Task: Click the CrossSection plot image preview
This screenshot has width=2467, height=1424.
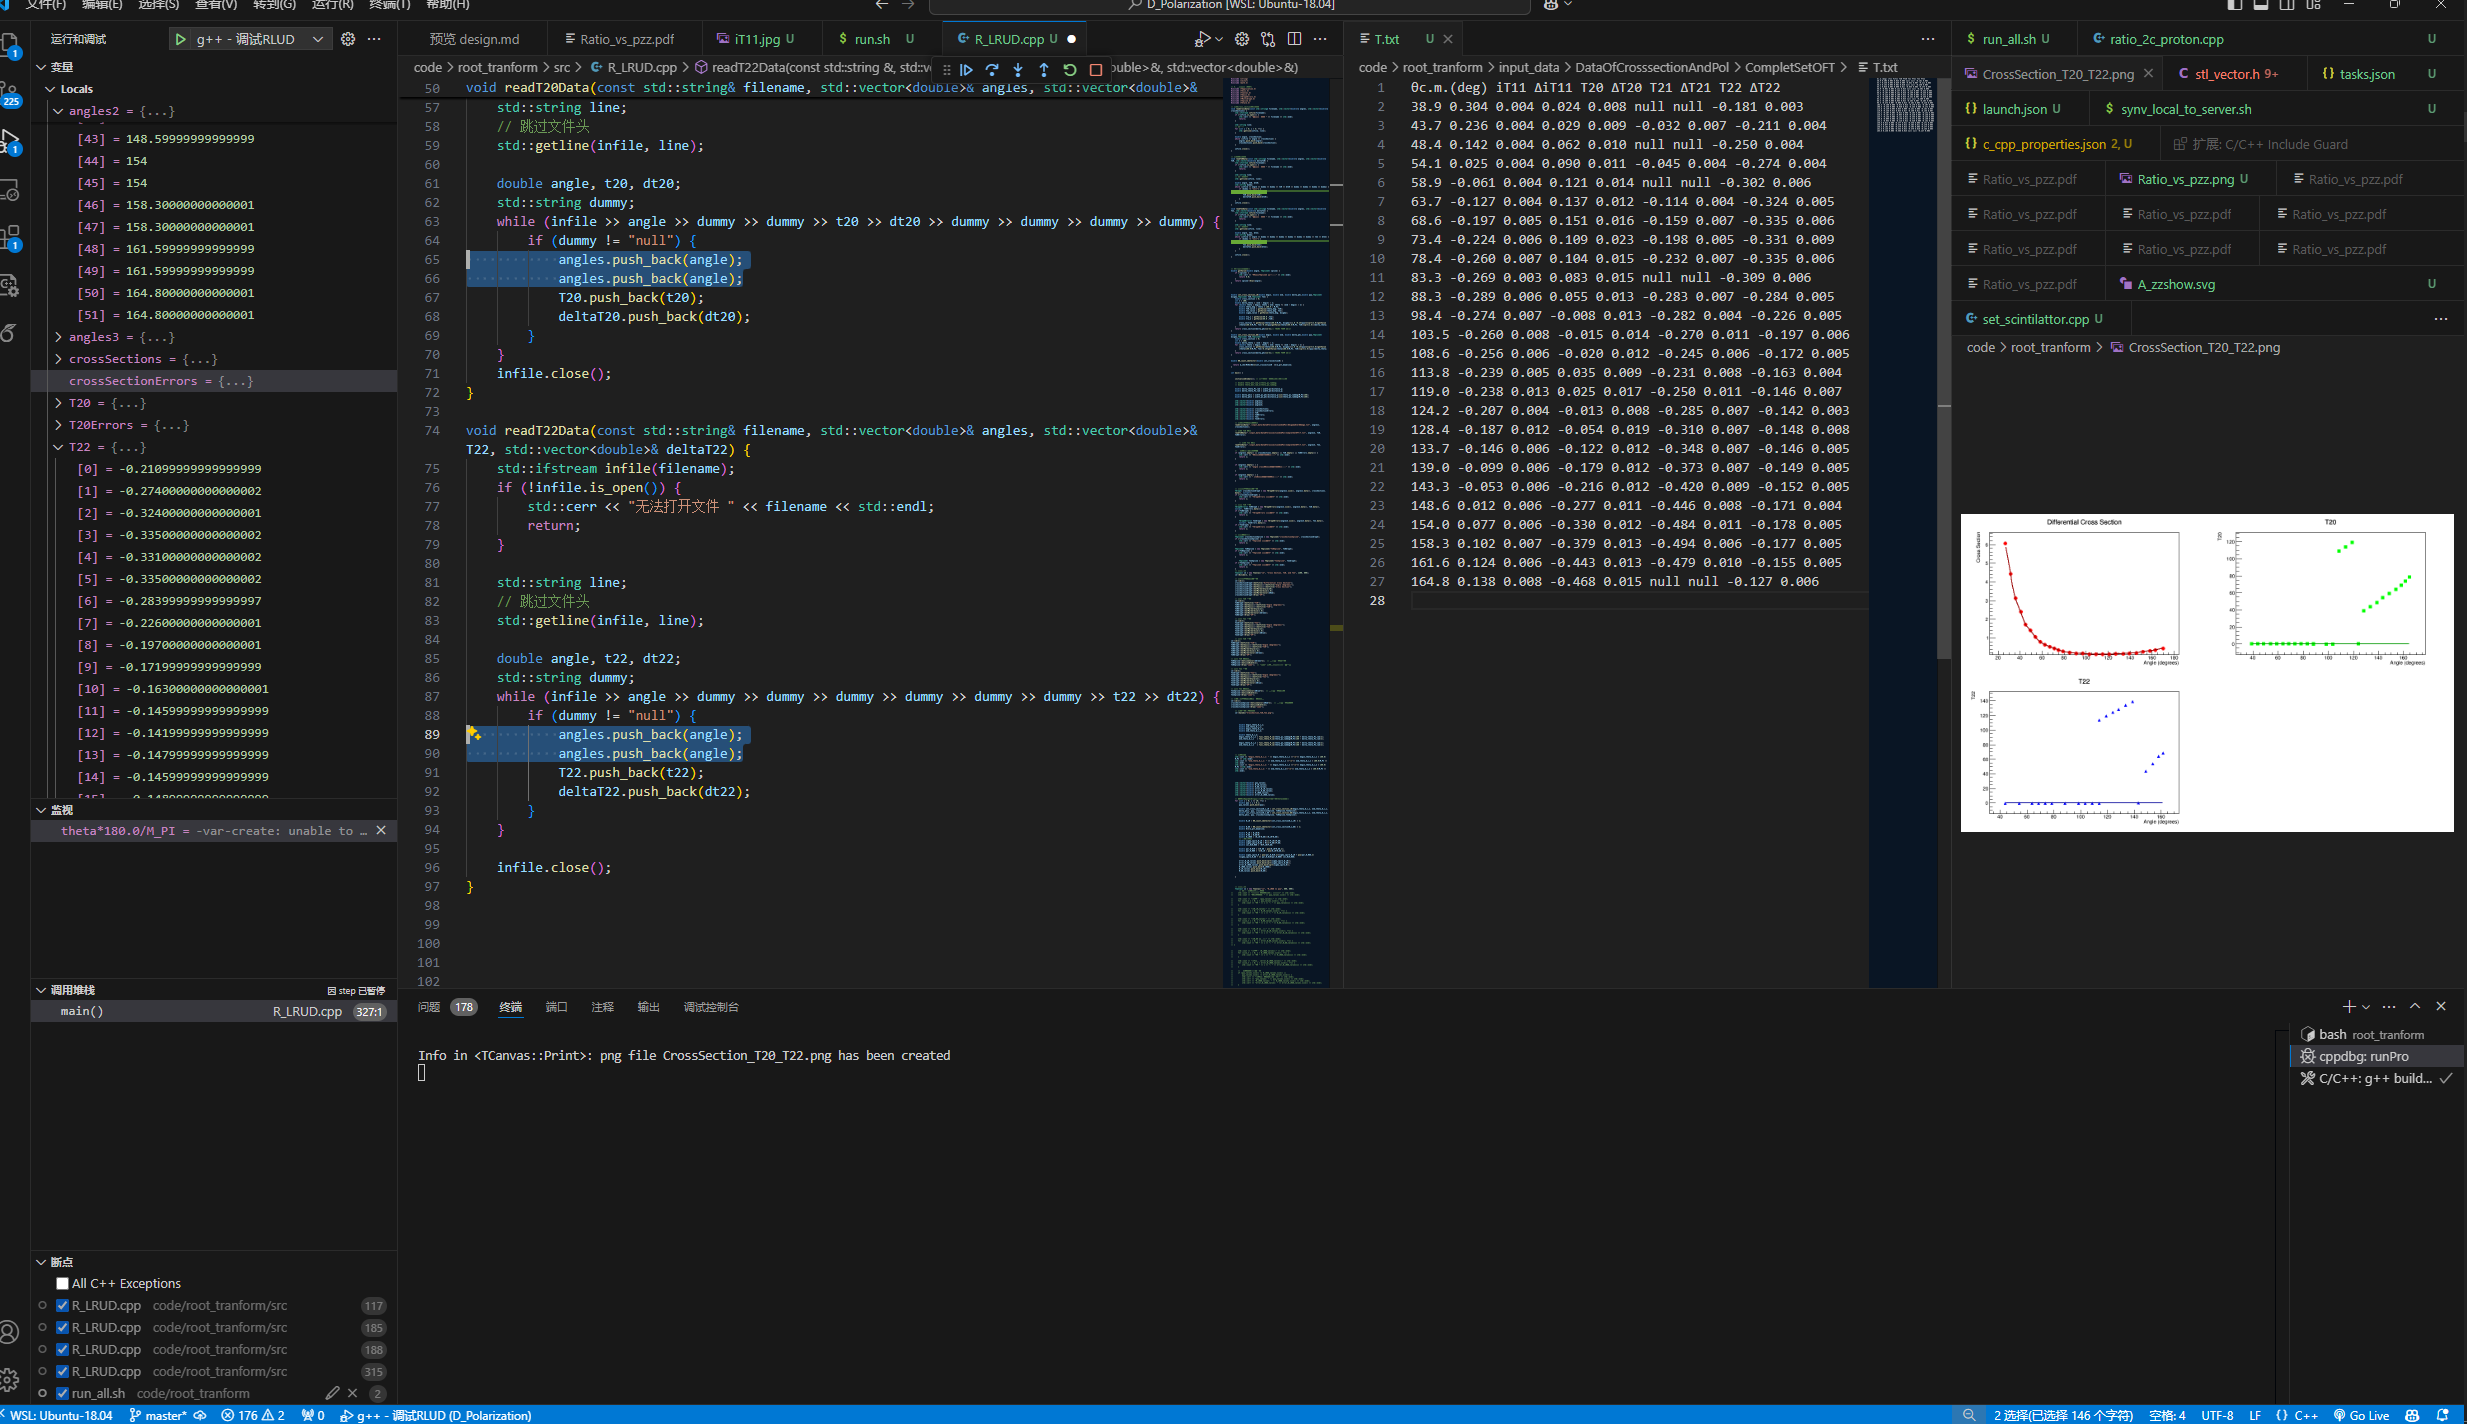Action: (2206, 672)
